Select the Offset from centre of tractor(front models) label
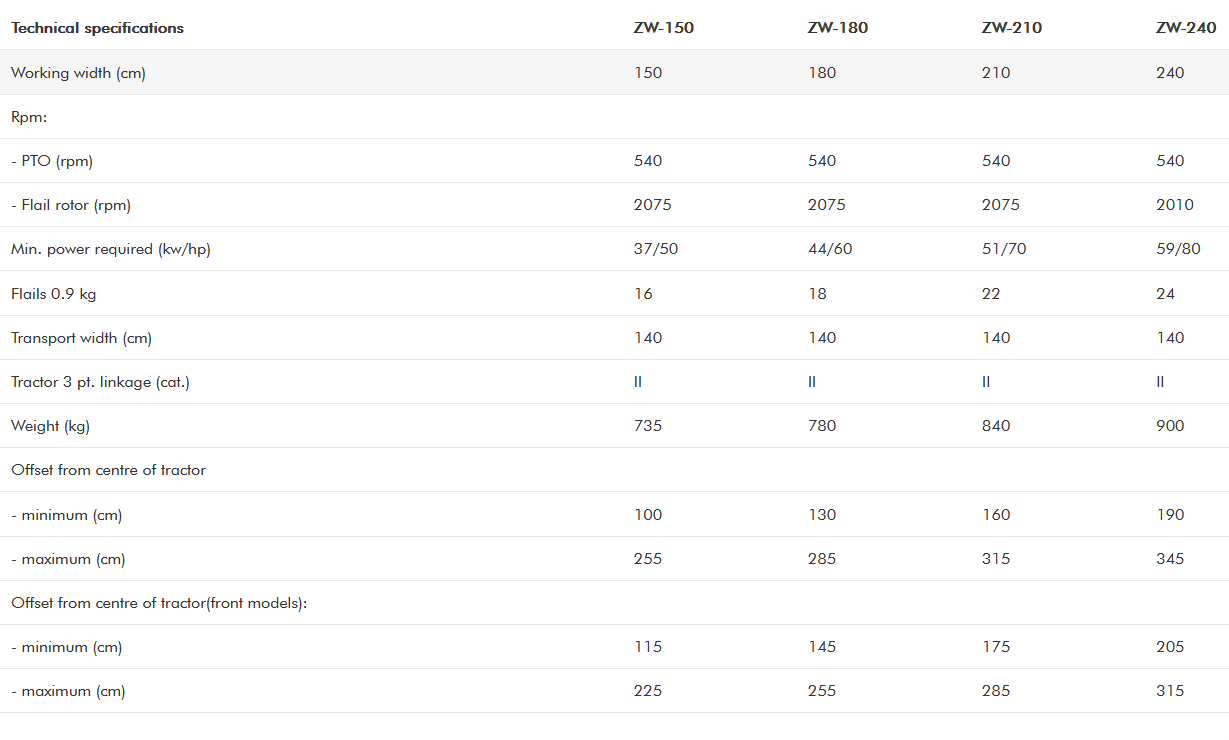Screen dimensions: 1229x740 pos(158,603)
